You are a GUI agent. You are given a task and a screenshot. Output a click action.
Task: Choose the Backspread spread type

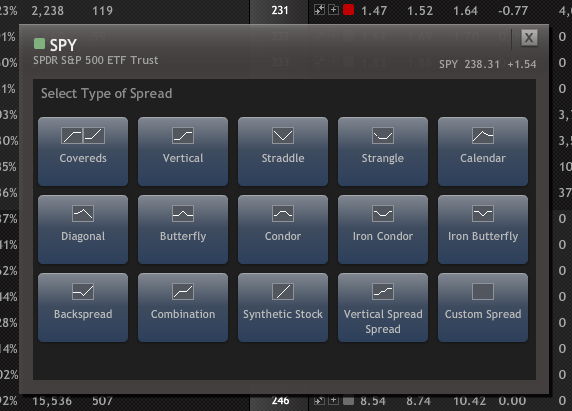pos(83,307)
